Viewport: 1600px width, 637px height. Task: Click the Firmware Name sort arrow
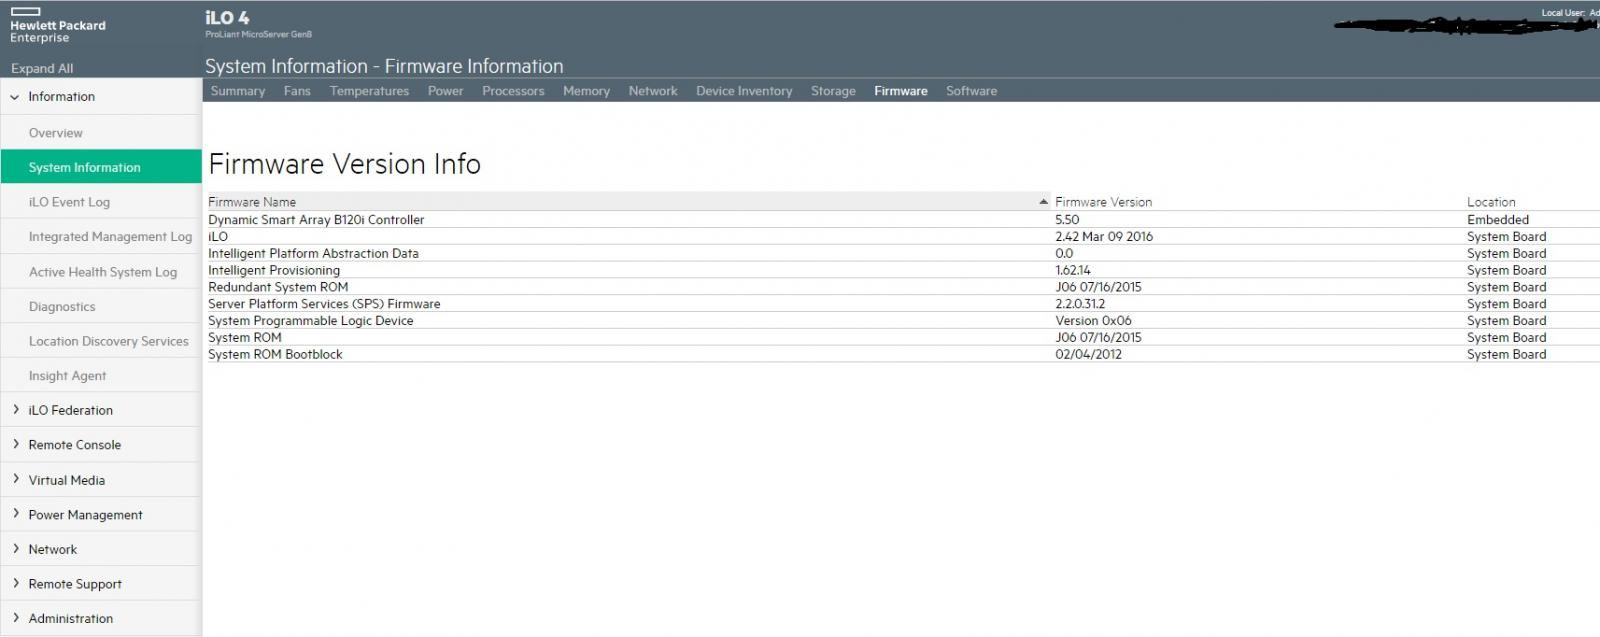(x=1043, y=202)
